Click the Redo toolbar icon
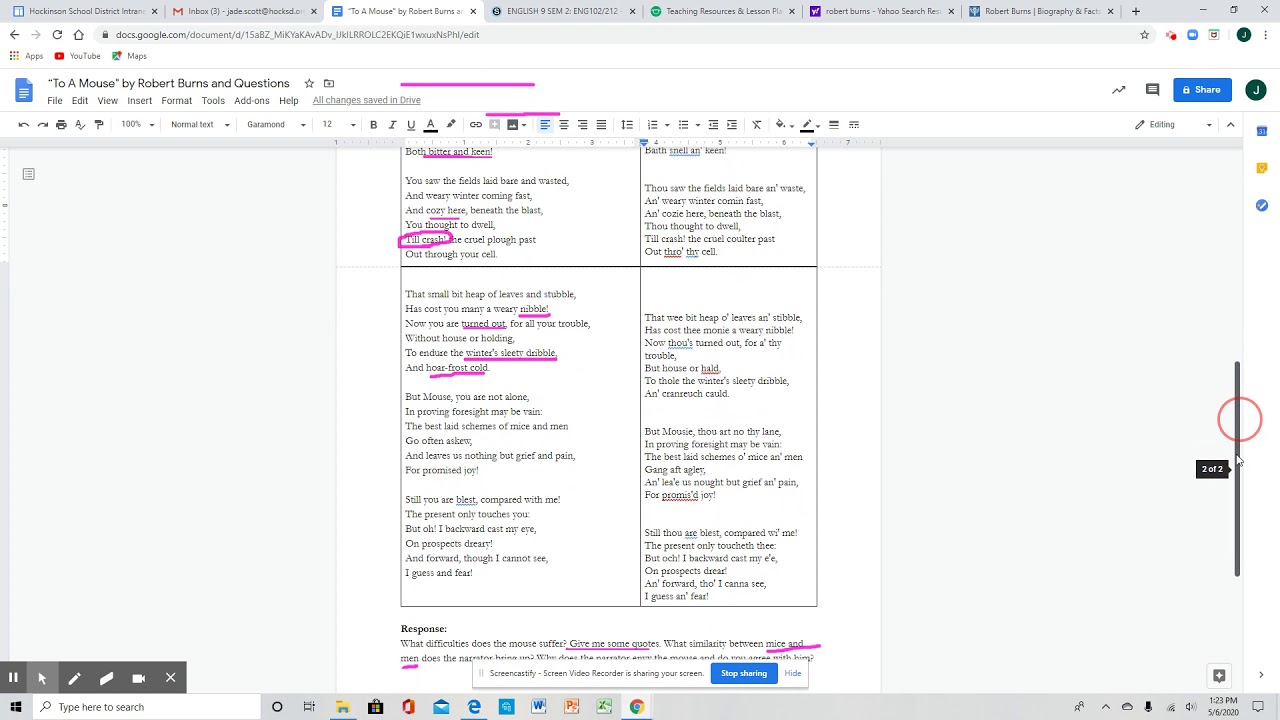1280x720 pixels. (42, 125)
